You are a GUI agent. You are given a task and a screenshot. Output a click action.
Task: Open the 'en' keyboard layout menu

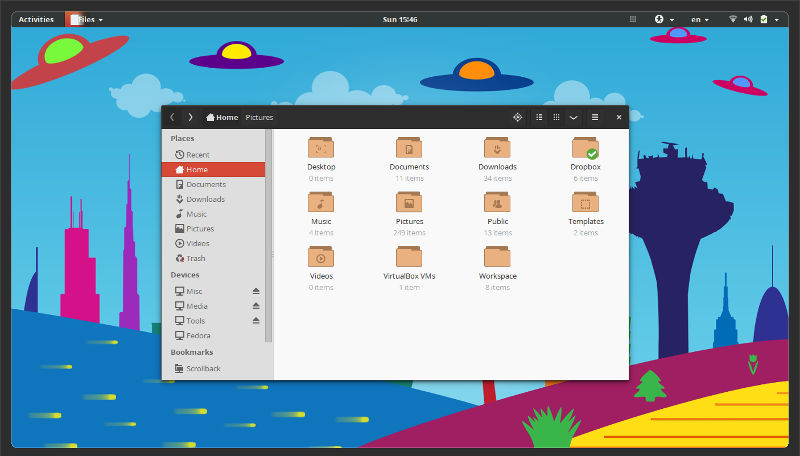(x=700, y=19)
